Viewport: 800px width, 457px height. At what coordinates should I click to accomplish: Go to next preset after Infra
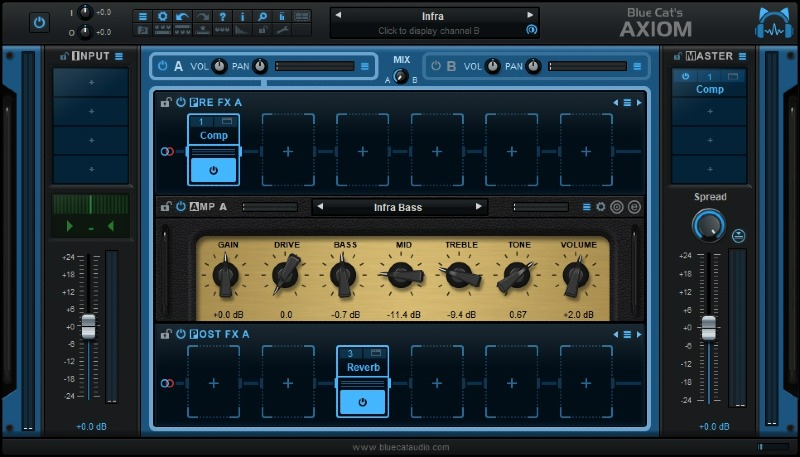coord(530,15)
